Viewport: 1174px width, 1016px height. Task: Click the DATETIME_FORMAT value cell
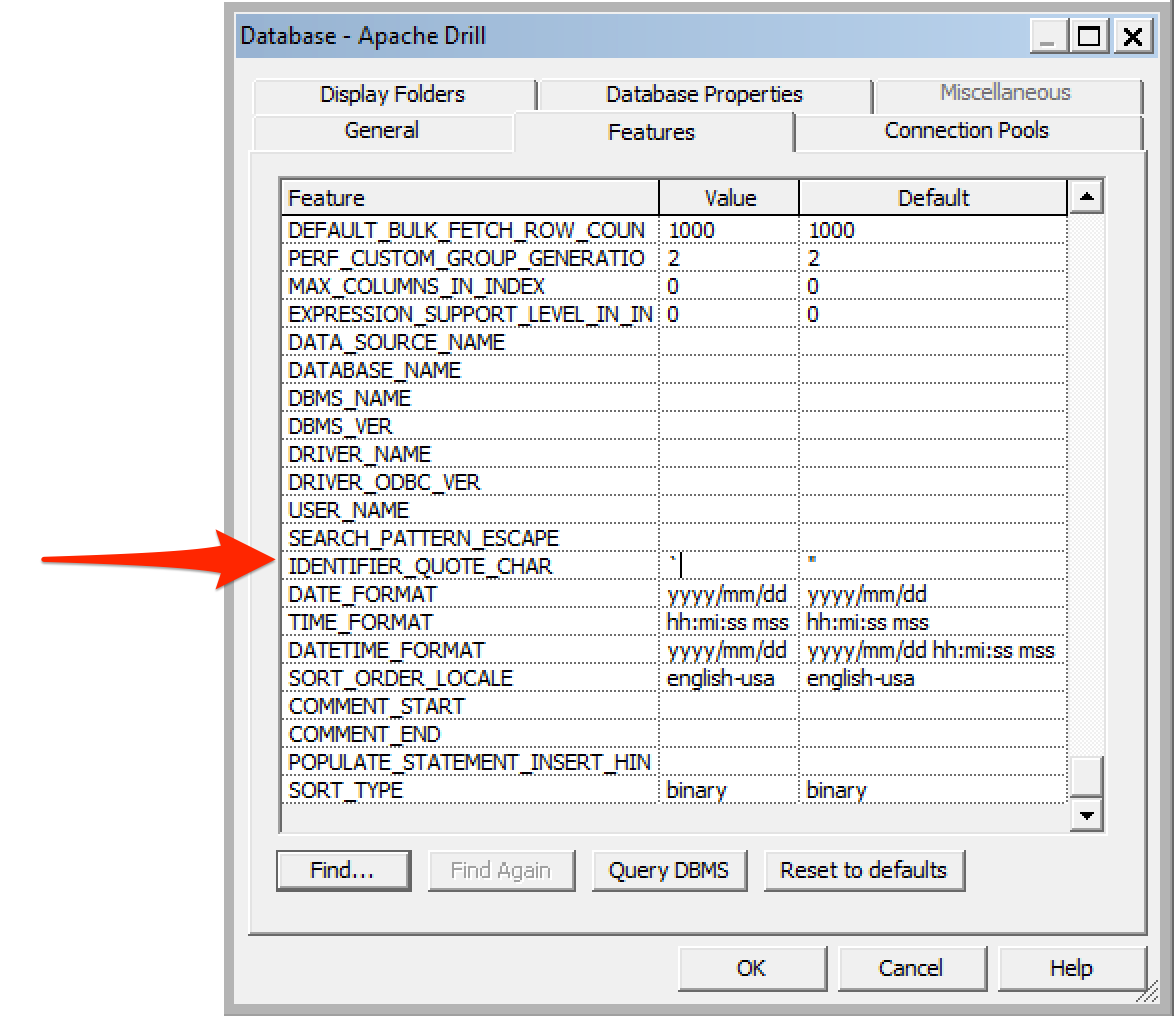[x=729, y=650]
